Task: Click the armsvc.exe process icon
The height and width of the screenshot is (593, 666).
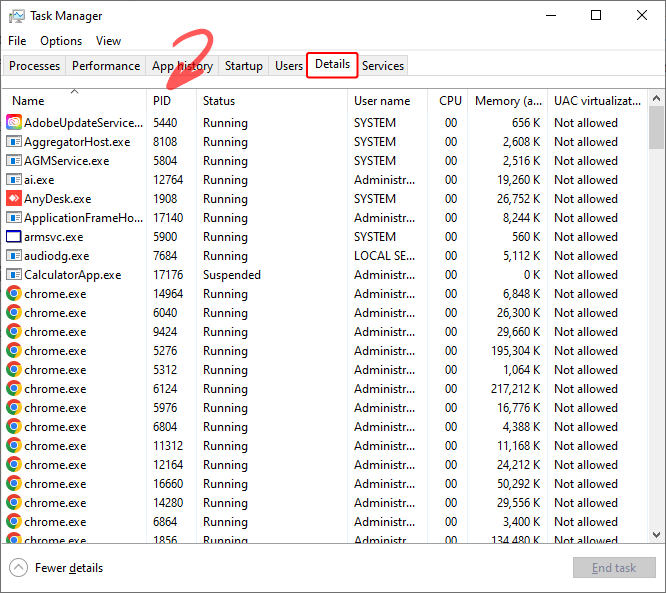Action: (x=14, y=237)
